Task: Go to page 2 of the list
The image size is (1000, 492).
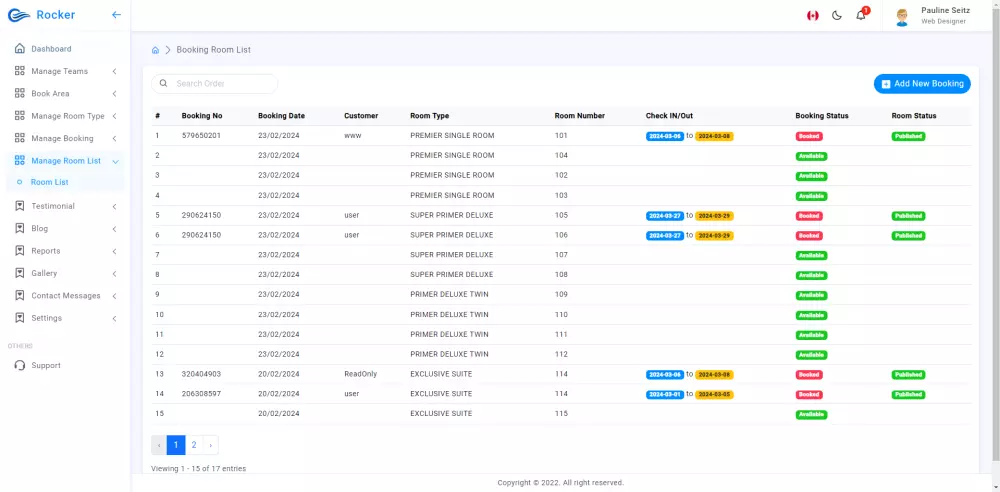Action: point(194,445)
